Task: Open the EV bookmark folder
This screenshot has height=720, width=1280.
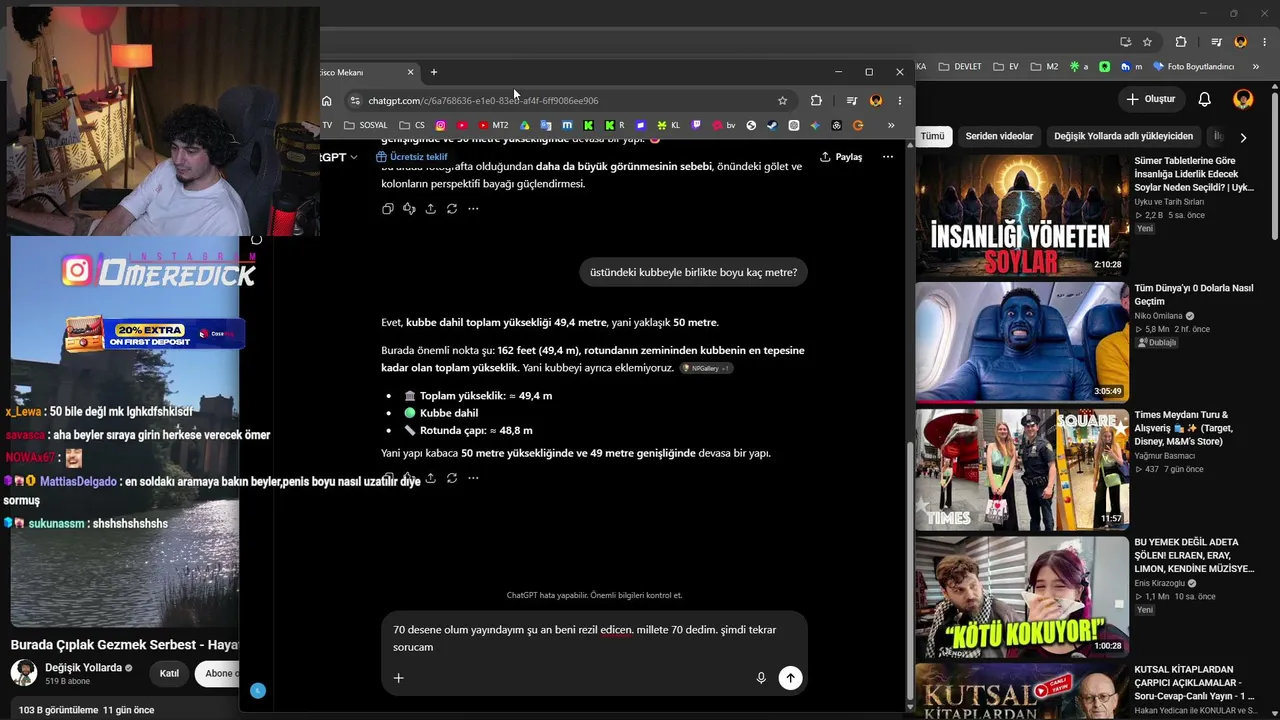Action: 1006,67
